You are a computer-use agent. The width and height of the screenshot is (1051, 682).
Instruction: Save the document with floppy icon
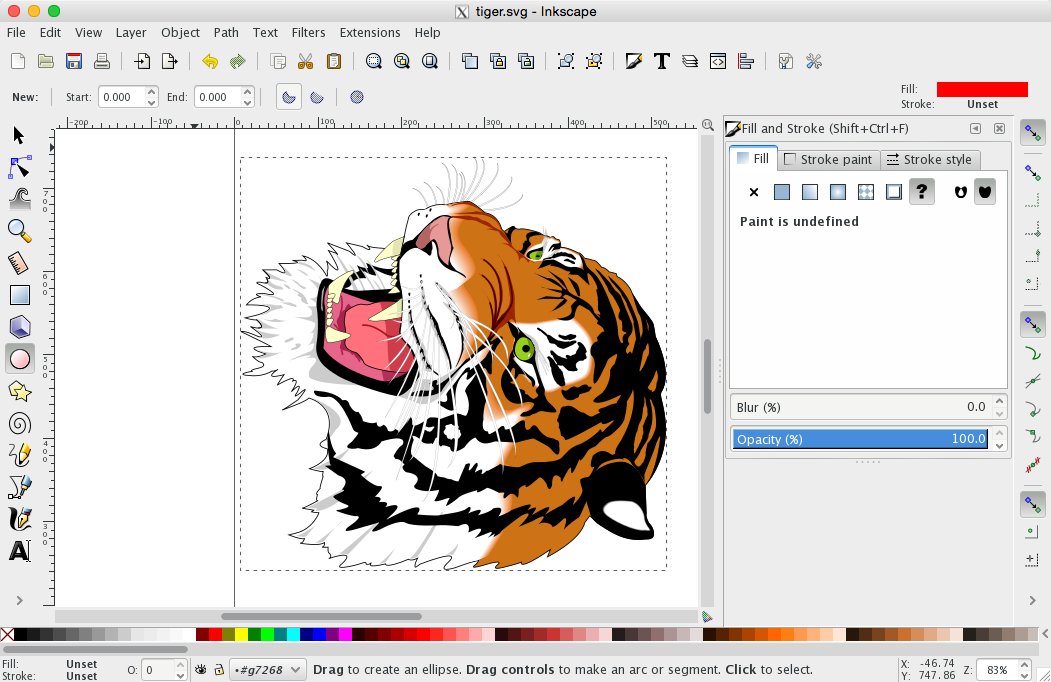[74, 62]
